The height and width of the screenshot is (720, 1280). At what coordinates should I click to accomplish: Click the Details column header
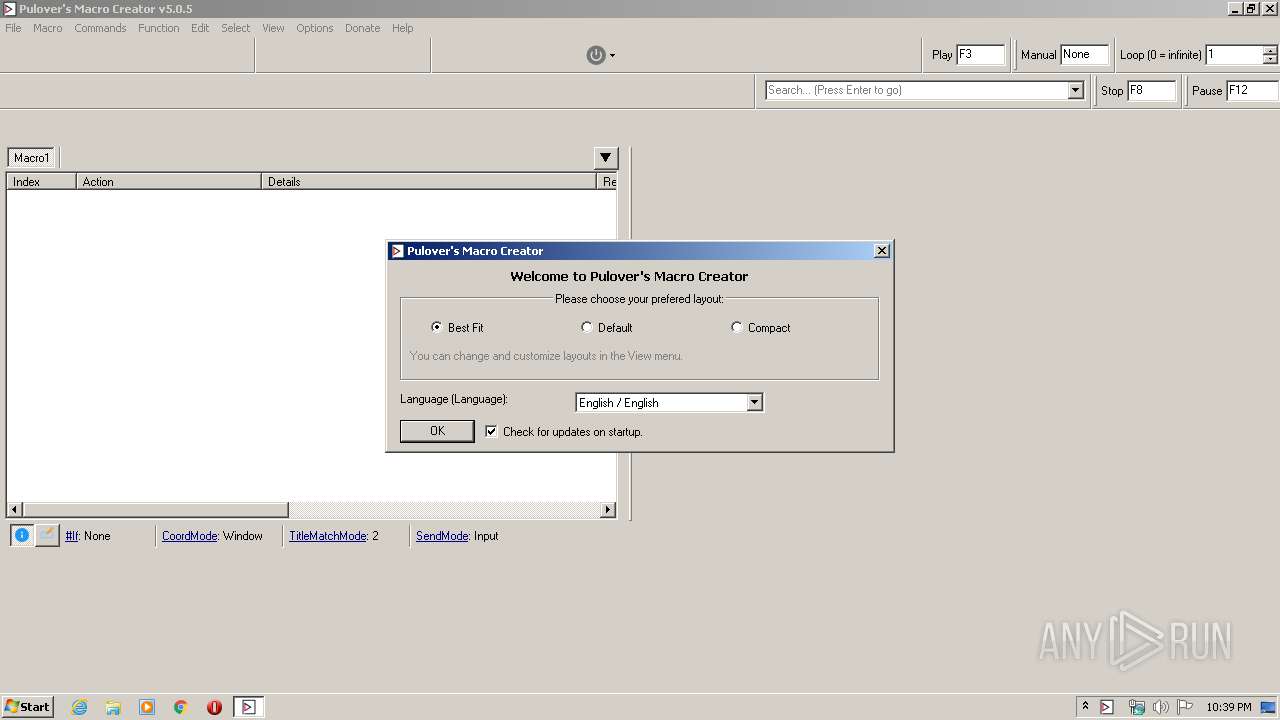[428, 181]
